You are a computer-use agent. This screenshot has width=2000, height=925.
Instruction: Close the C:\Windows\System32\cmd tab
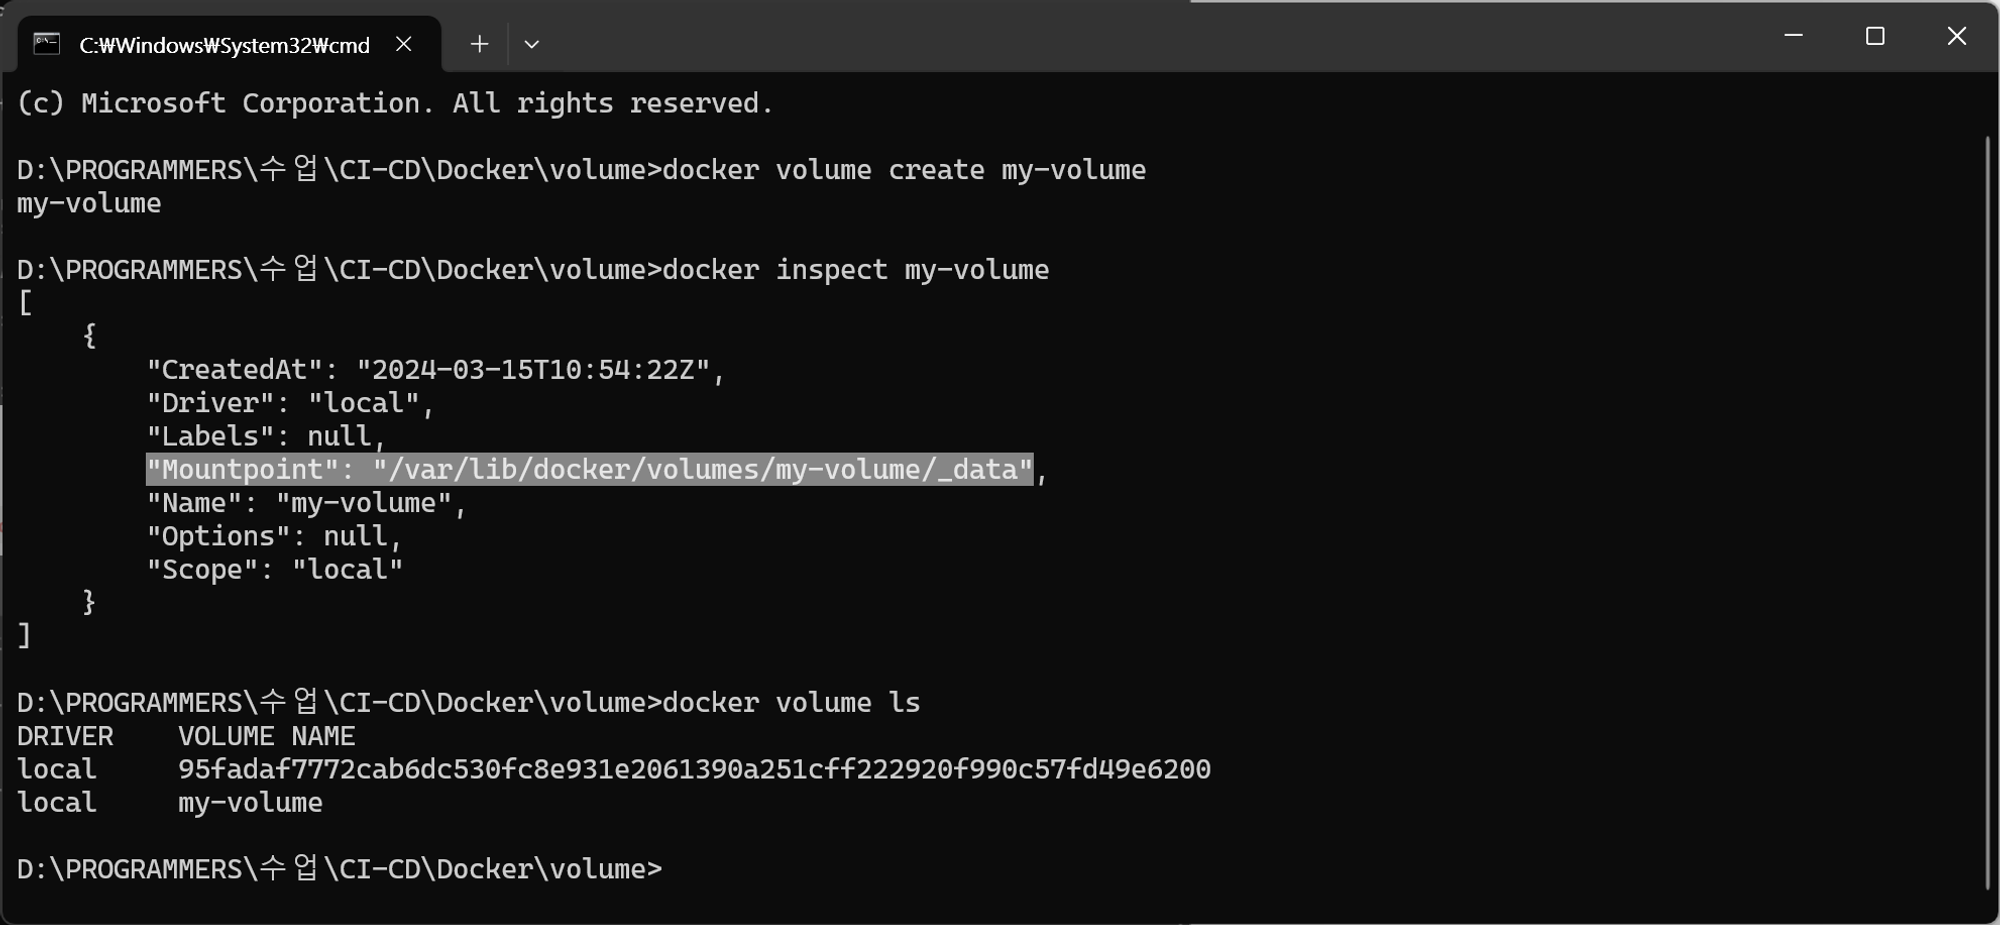click(x=404, y=44)
